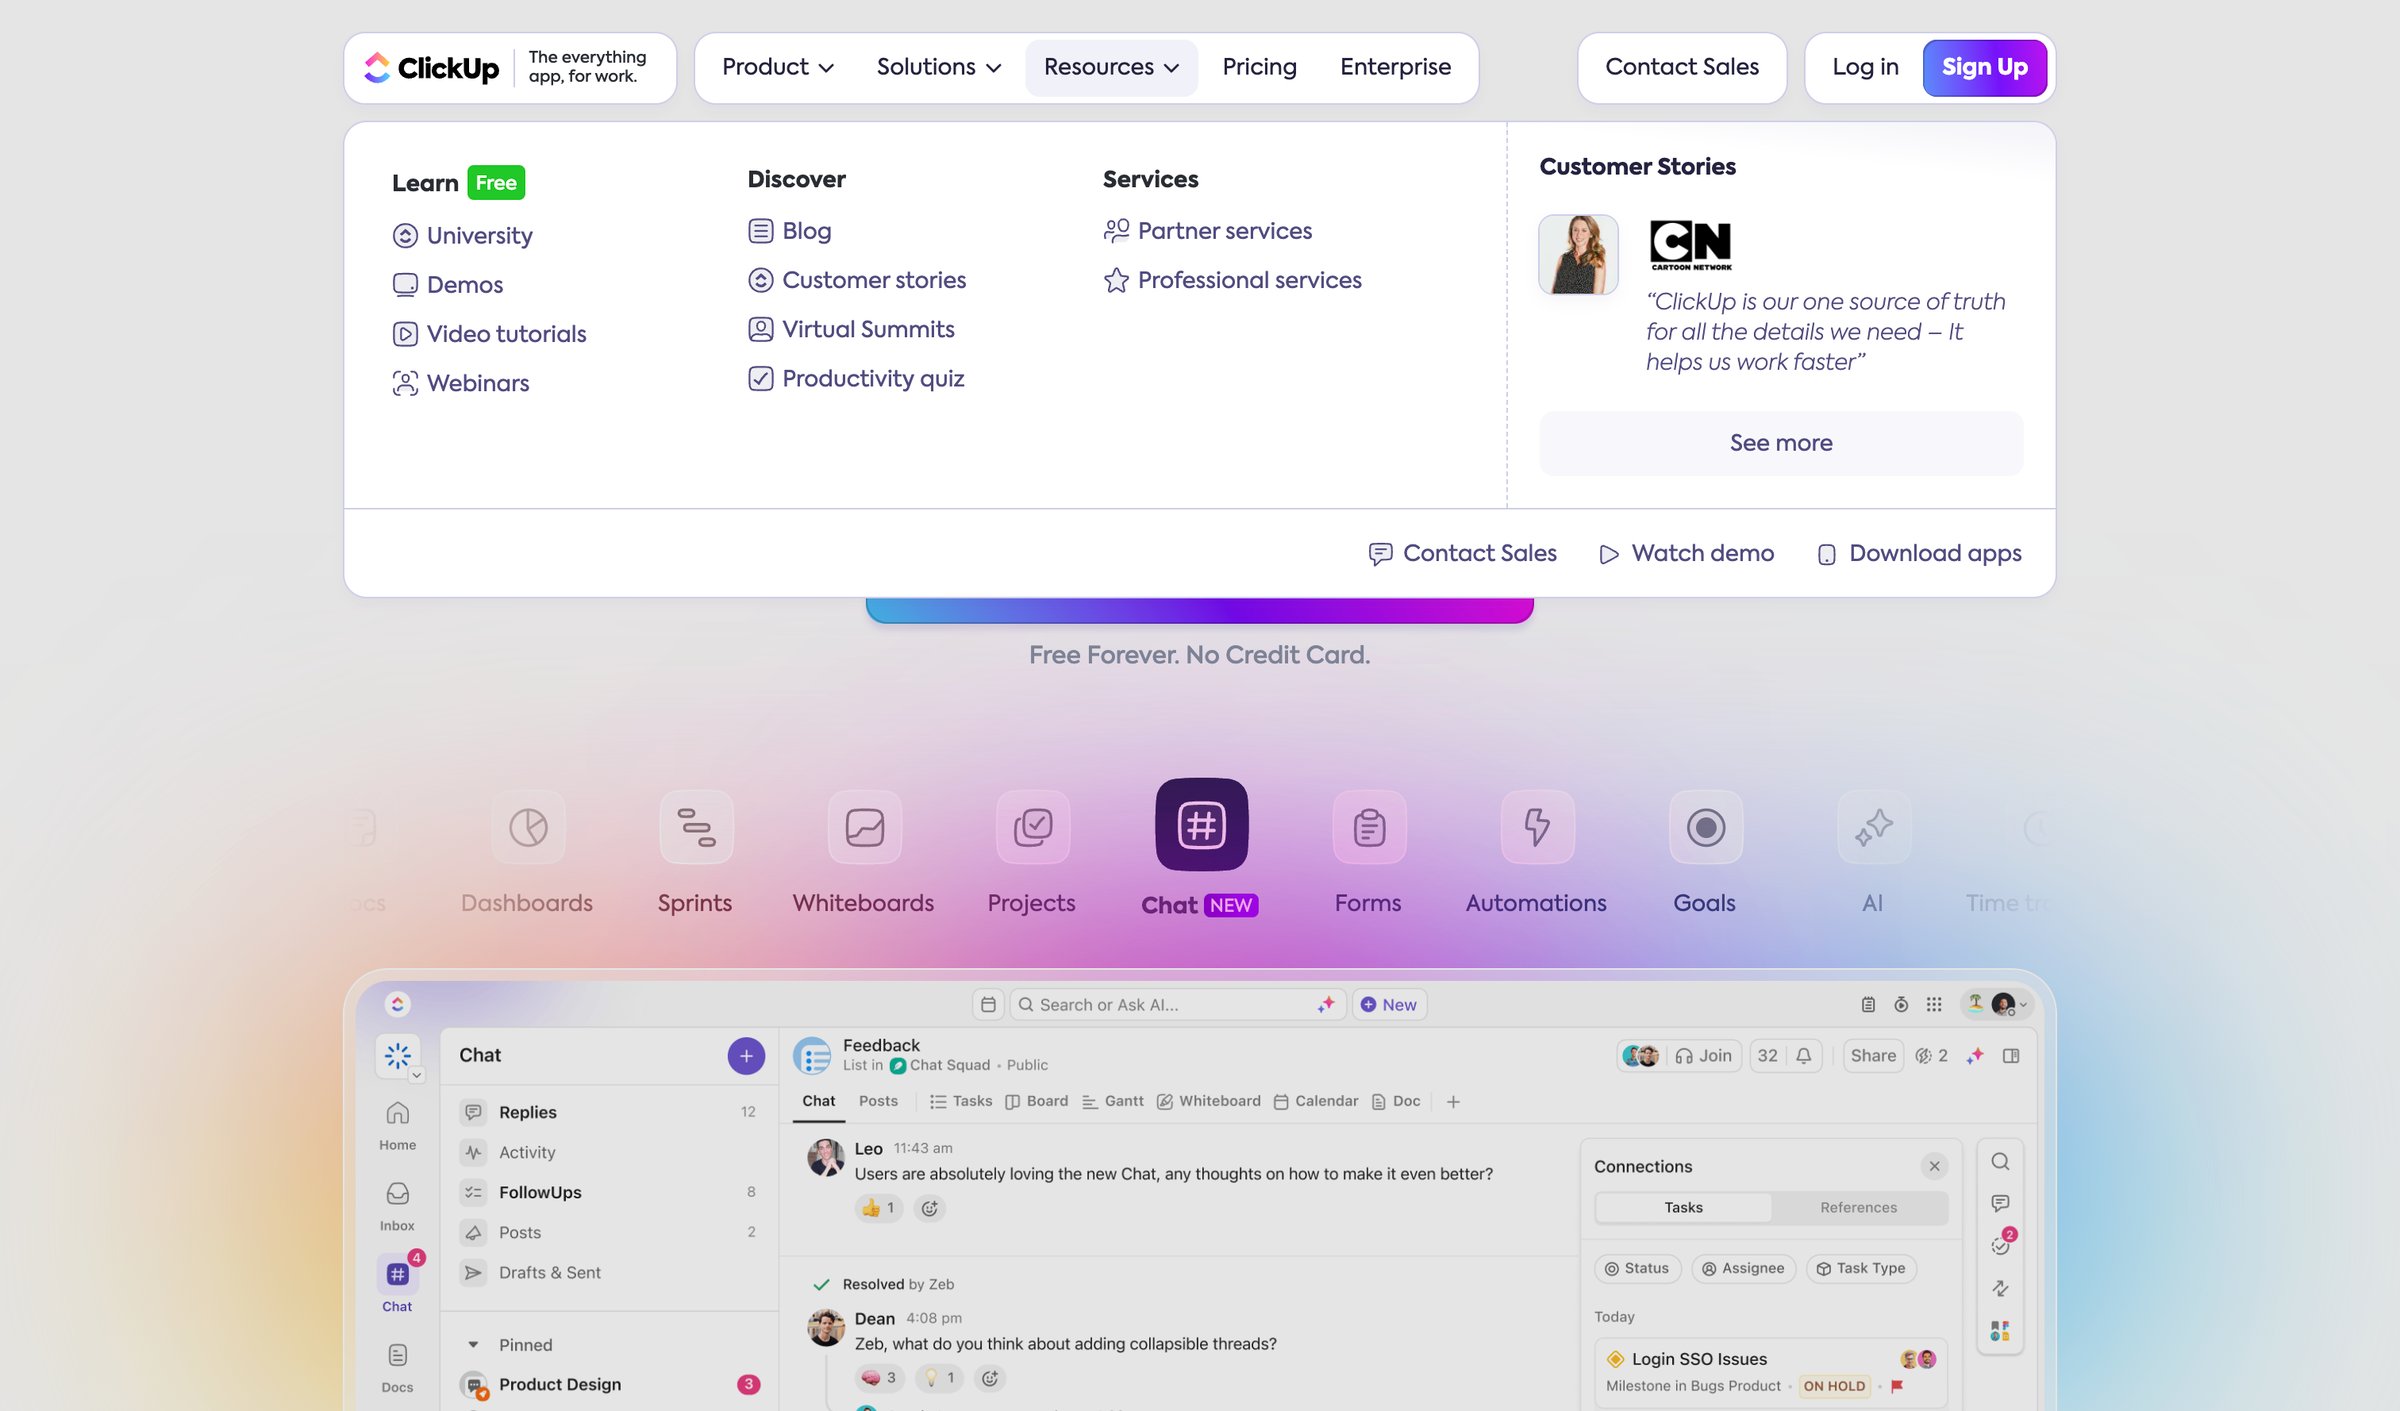Click Contact Sales in the menu footer
Screen dimensions: 2400x1411
pos(1462,553)
